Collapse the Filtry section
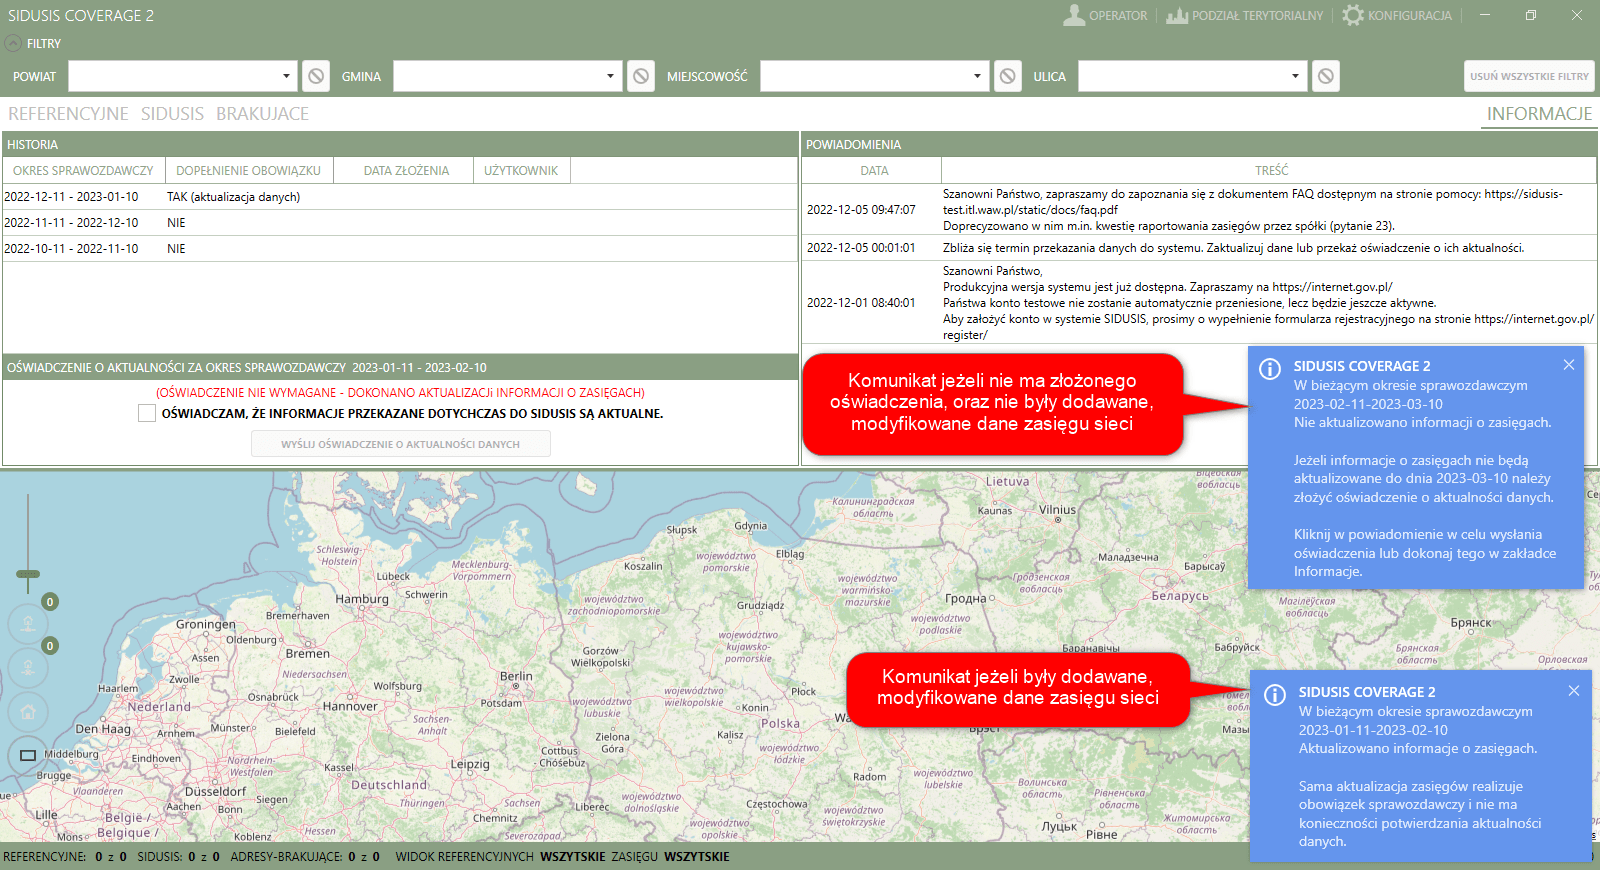Image resolution: width=1600 pixels, height=870 pixels. tap(13, 44)
